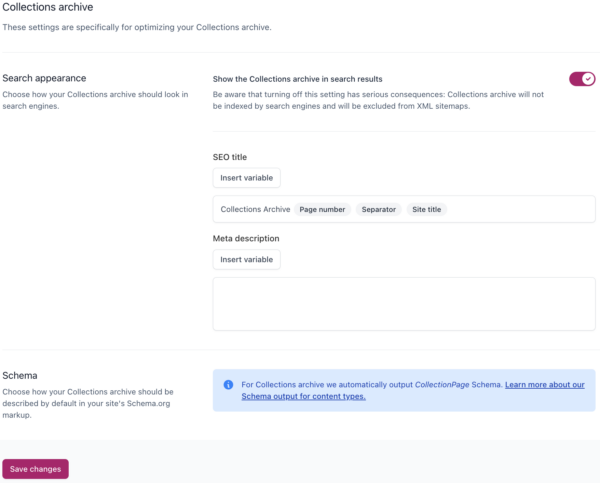Open the Learn more about Schema output link
This screenshot has height=483, width=600.
(x=544, y=384)
